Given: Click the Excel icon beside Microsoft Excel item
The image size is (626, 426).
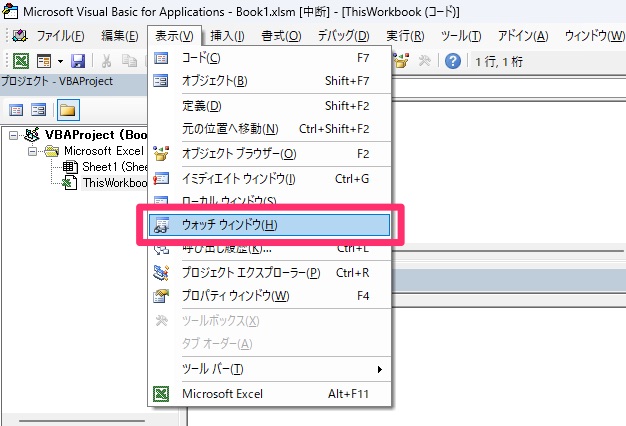Looking at the screenshot, I should 161,394.
